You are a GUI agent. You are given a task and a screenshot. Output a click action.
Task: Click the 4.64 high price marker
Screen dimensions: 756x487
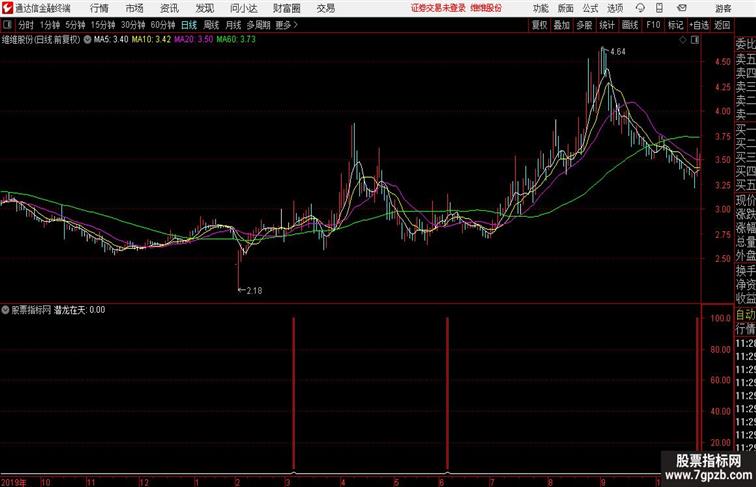(x=618, y=52)
